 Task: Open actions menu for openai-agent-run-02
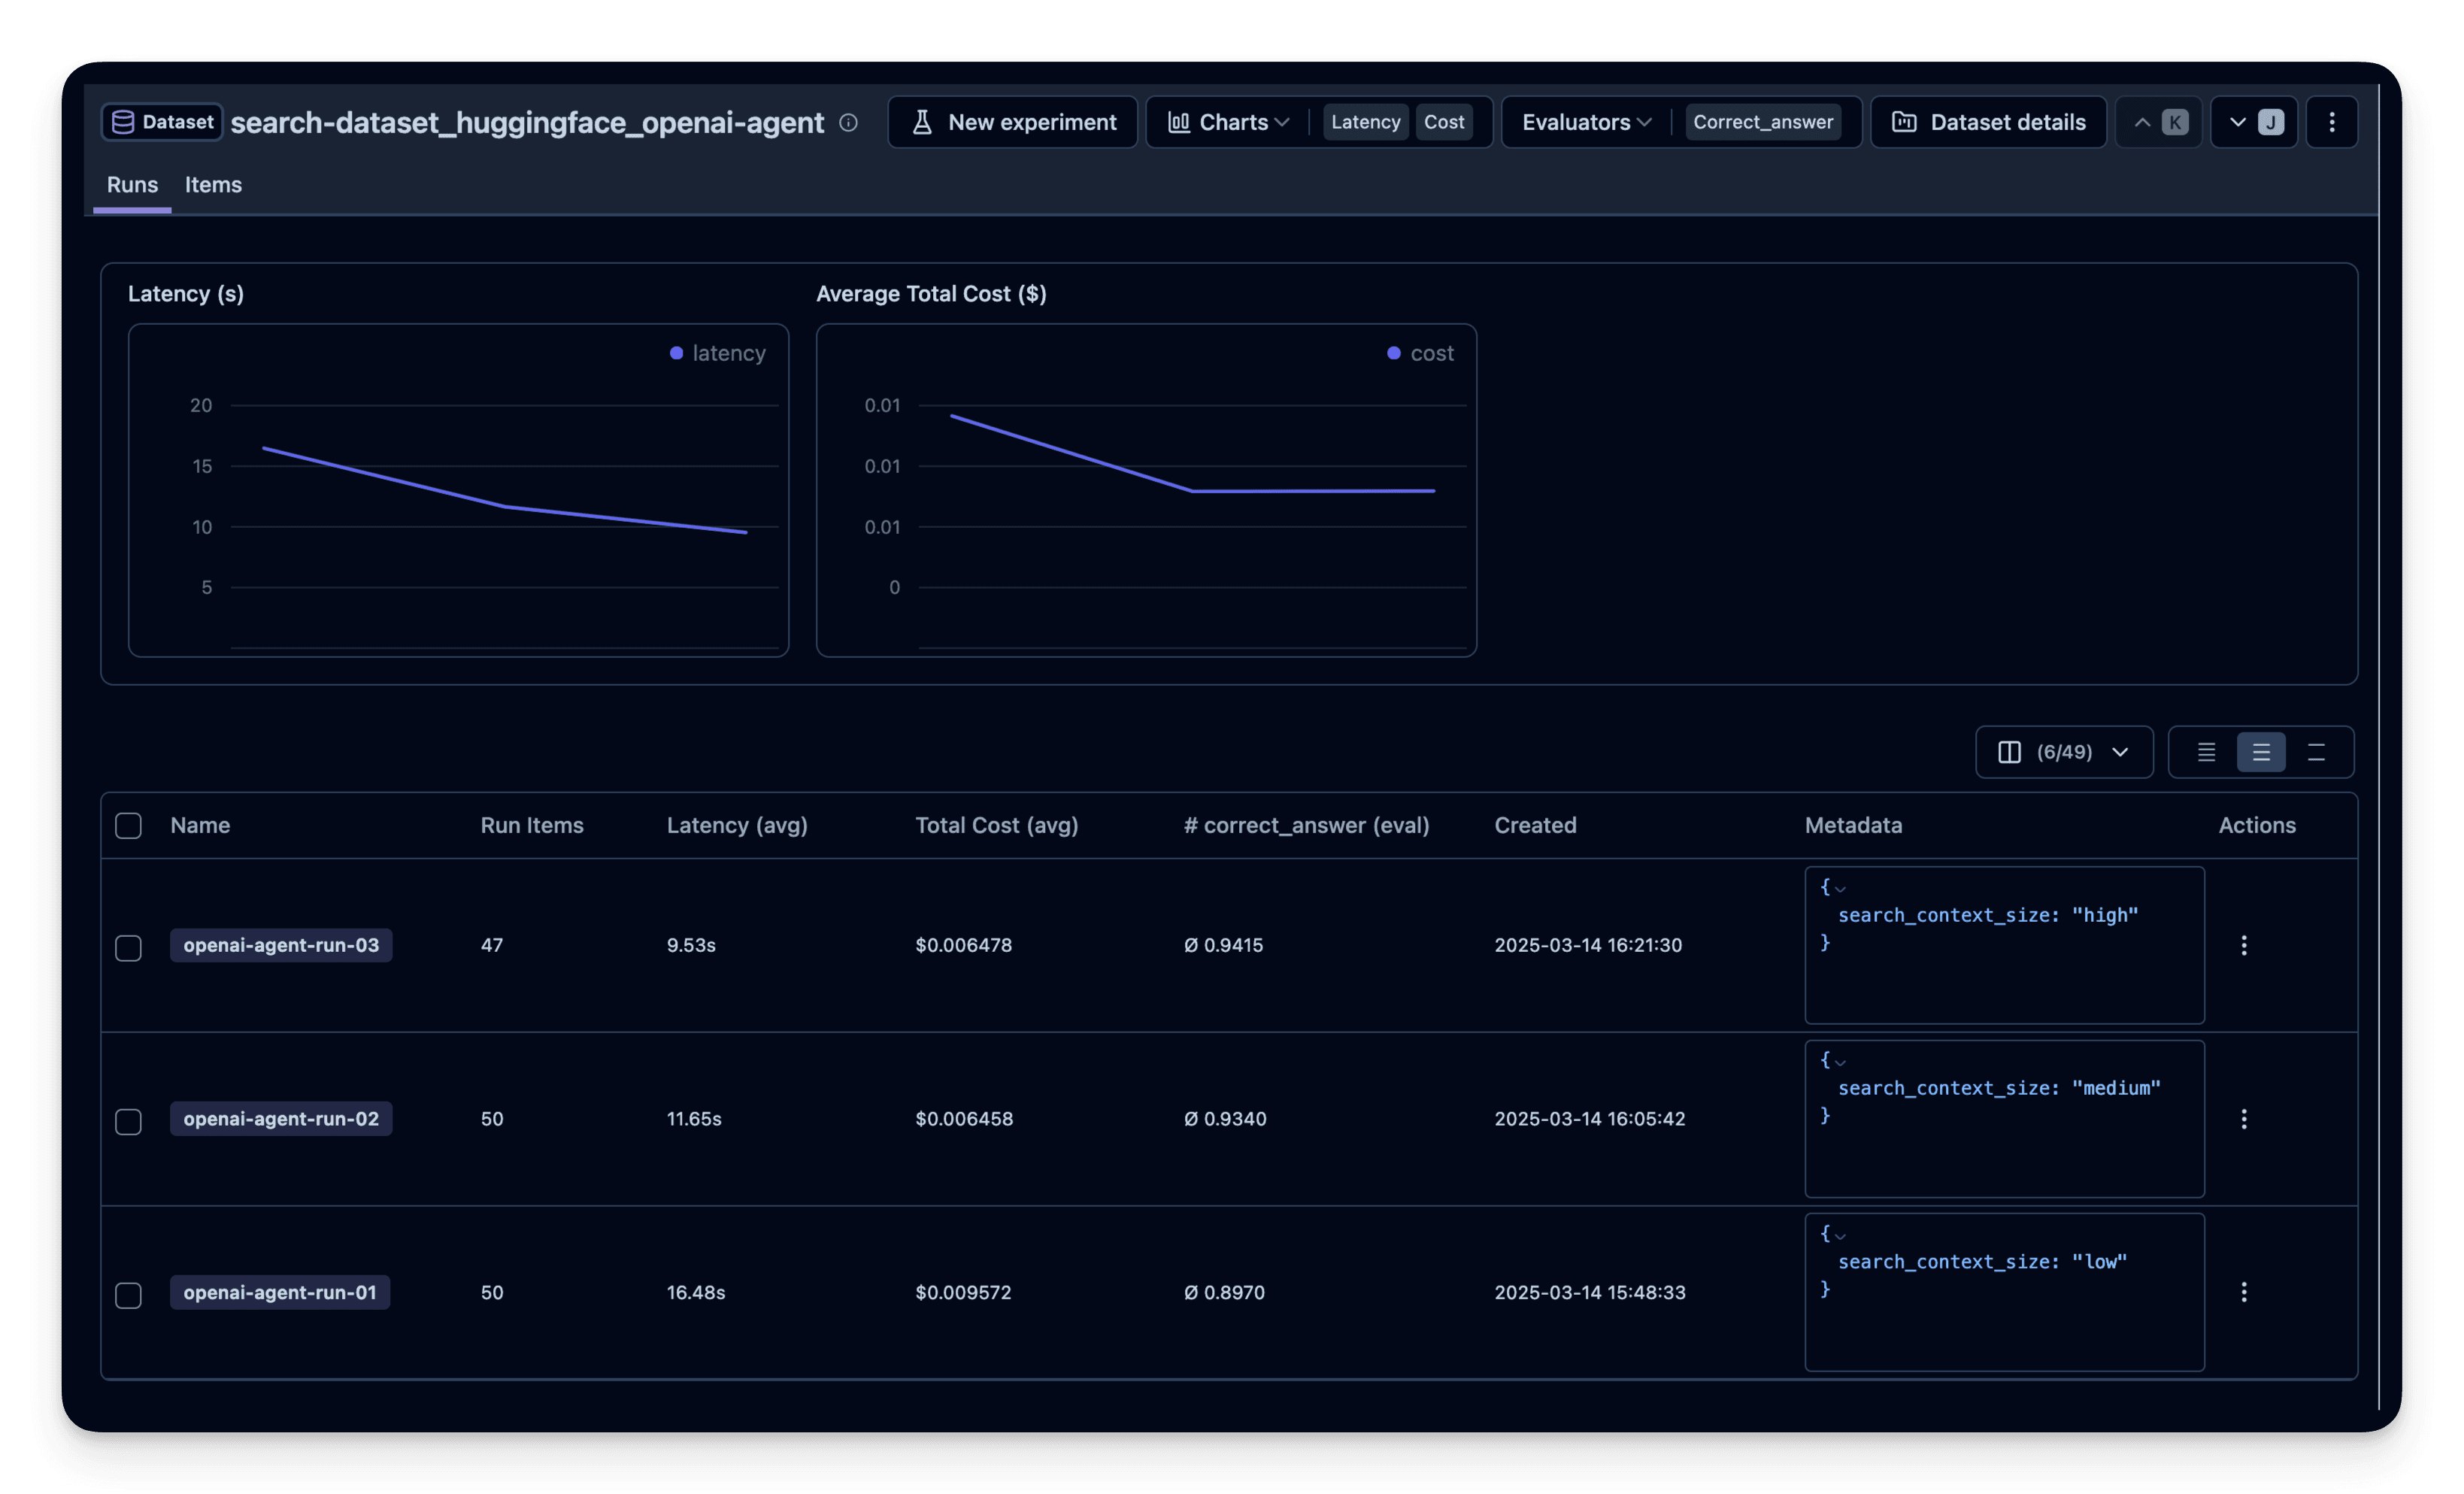2245,1119
